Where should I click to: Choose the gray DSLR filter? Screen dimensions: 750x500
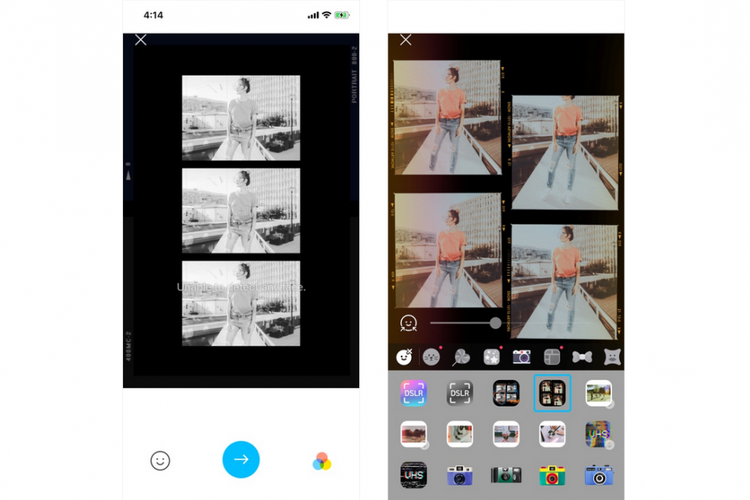click(x=460, y=393)
